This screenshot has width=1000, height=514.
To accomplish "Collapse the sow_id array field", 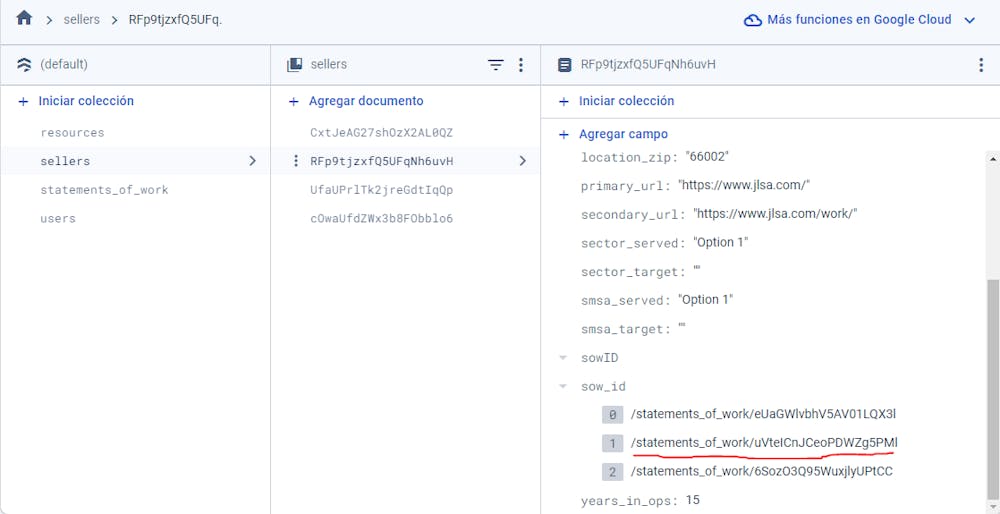I will [563, 386].
